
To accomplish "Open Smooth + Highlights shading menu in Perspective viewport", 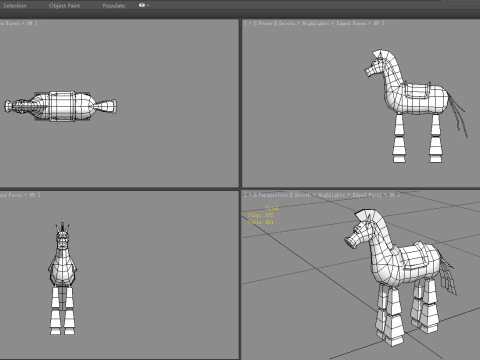I will click(x=319, y=195).
